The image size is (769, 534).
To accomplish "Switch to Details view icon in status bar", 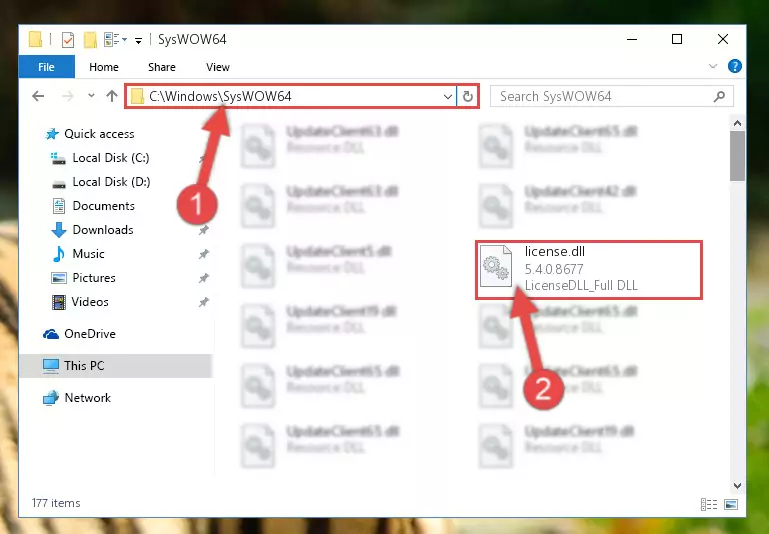I will [x=709, y=504].
